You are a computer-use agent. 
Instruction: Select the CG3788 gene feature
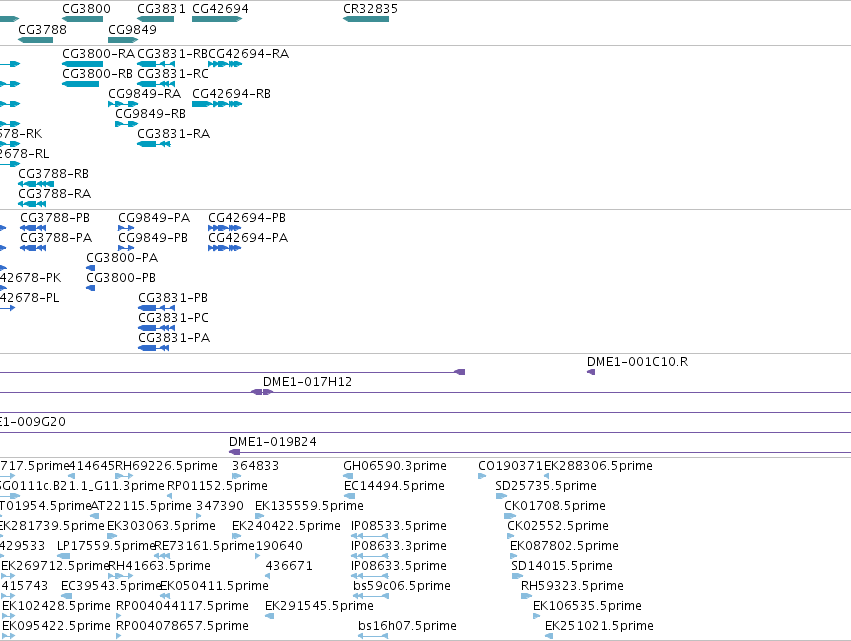pyautogui.click(x=35, y=40)
